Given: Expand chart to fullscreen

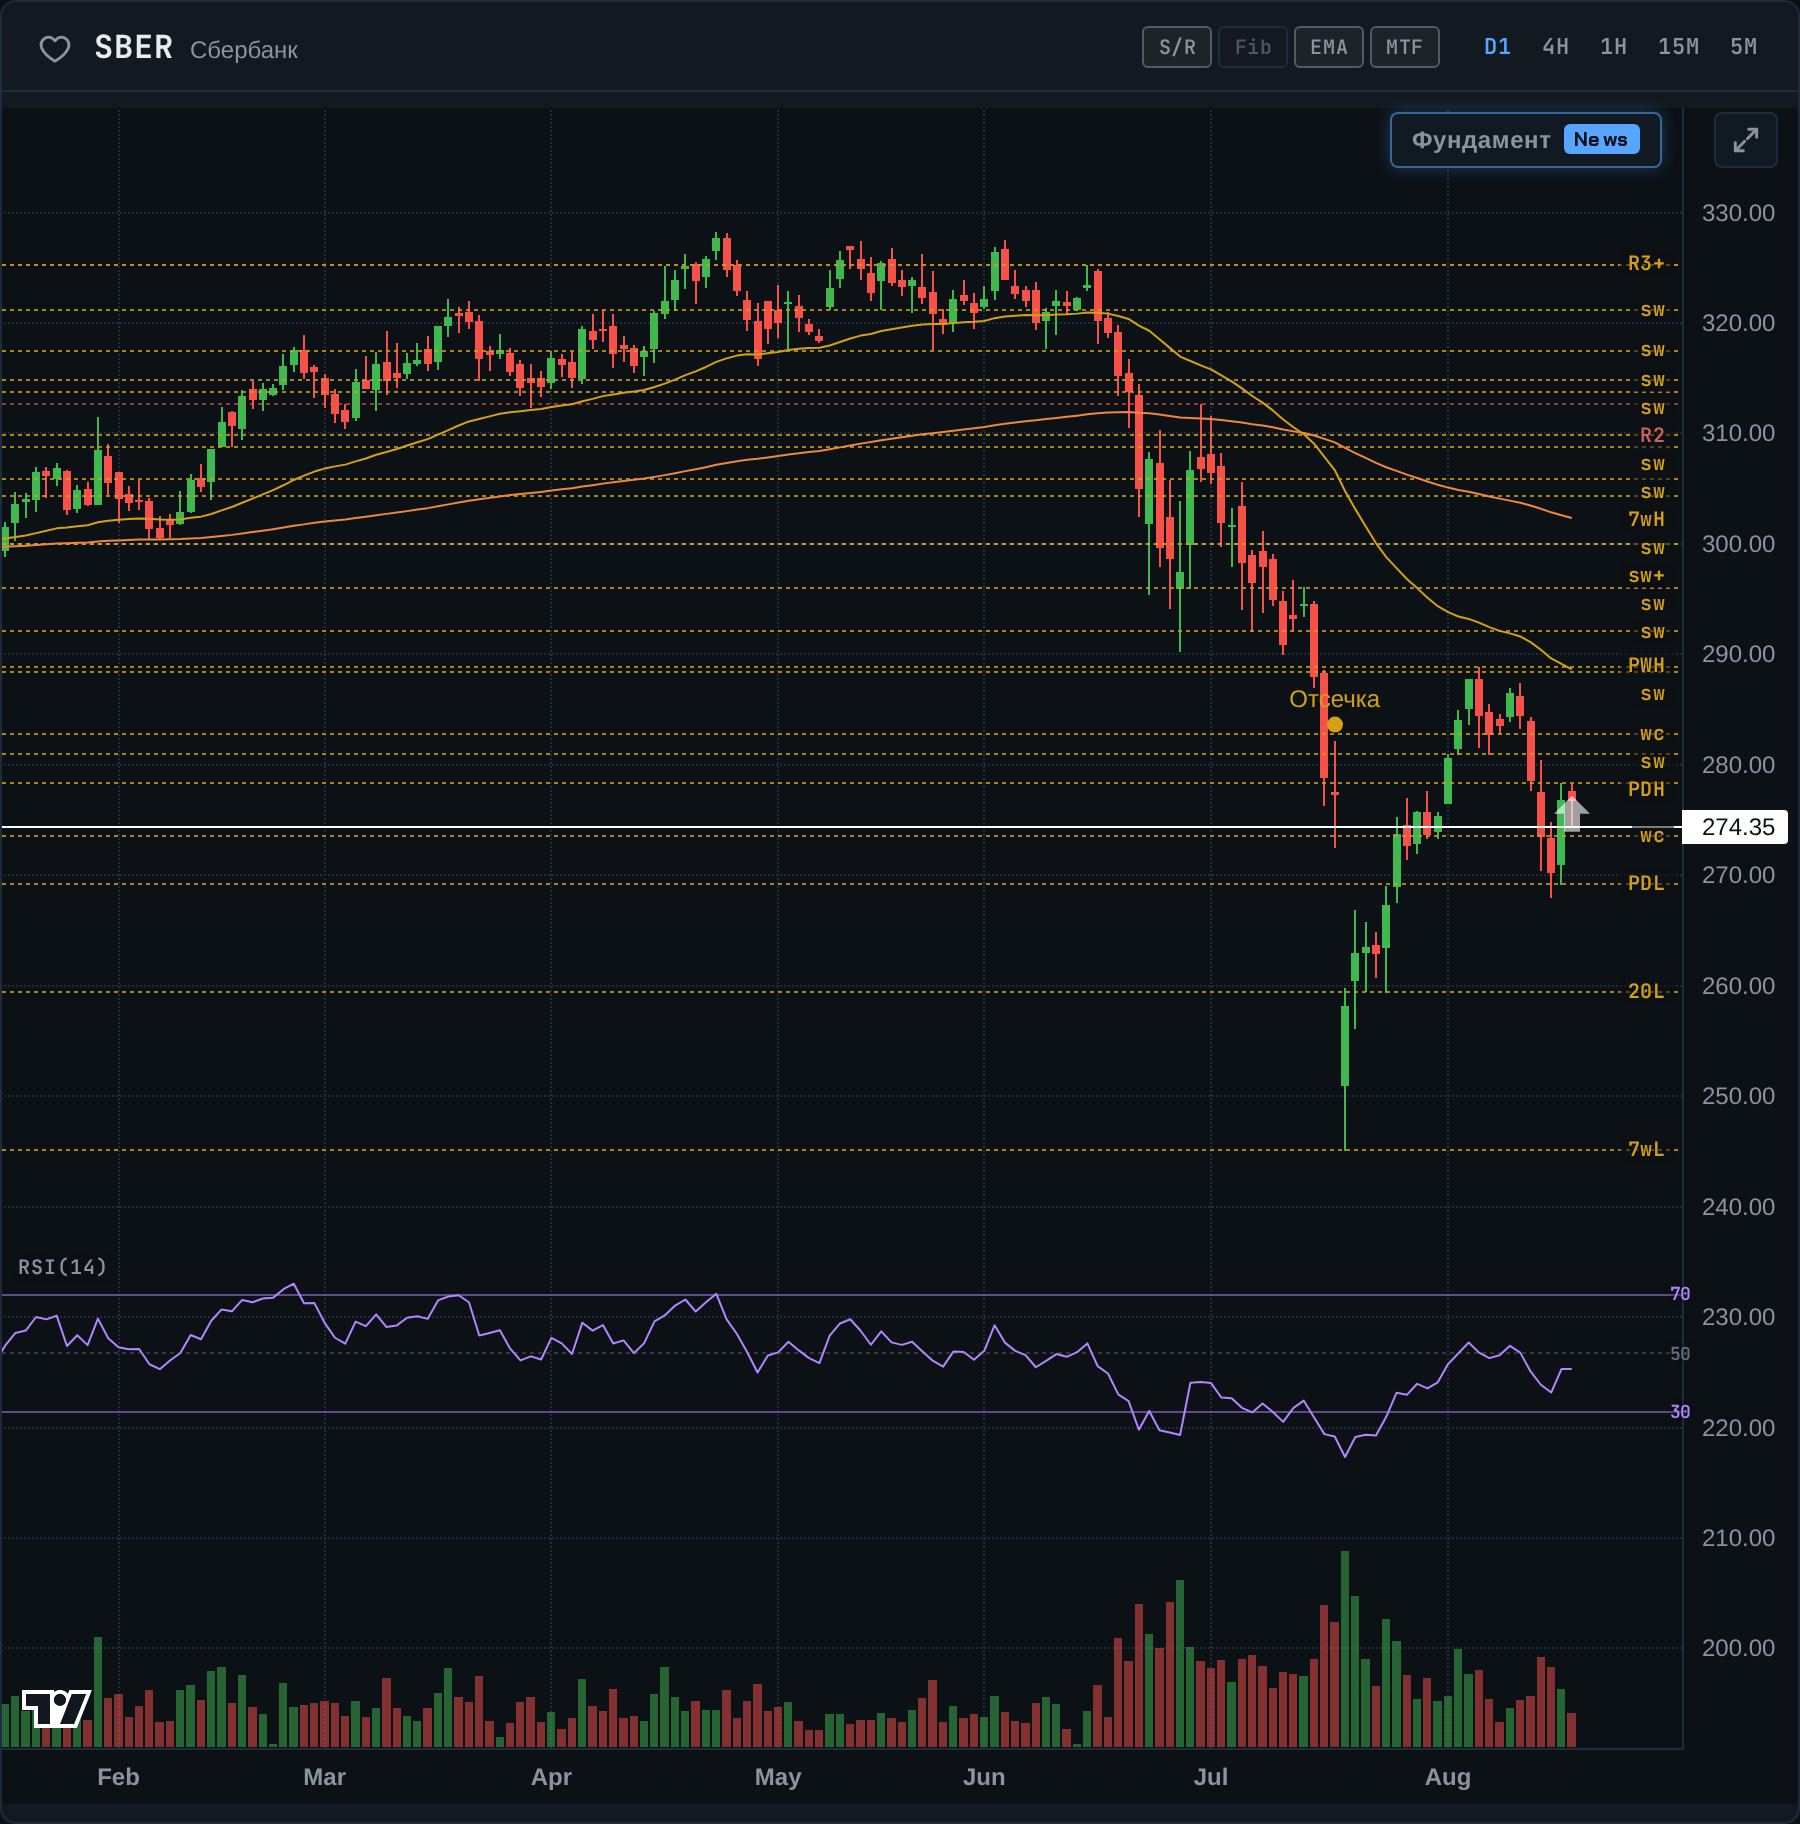Looking at the screenshot, I should click(1745, 140).
